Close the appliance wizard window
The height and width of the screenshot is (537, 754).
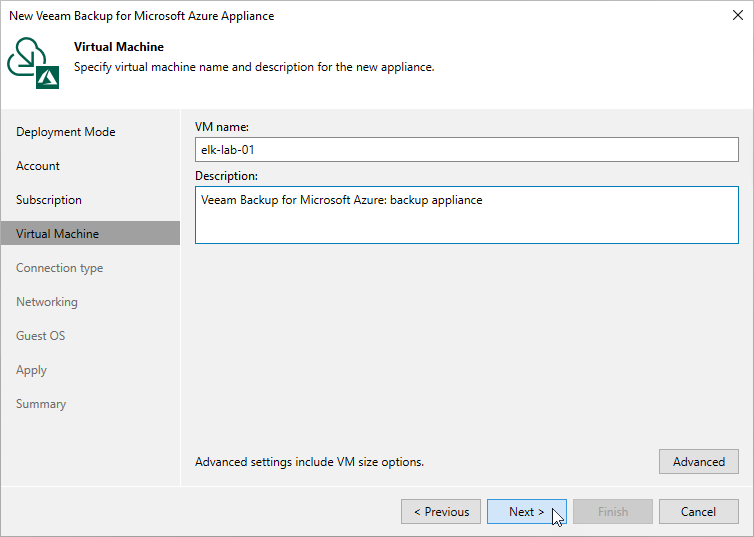coord(738,15)
